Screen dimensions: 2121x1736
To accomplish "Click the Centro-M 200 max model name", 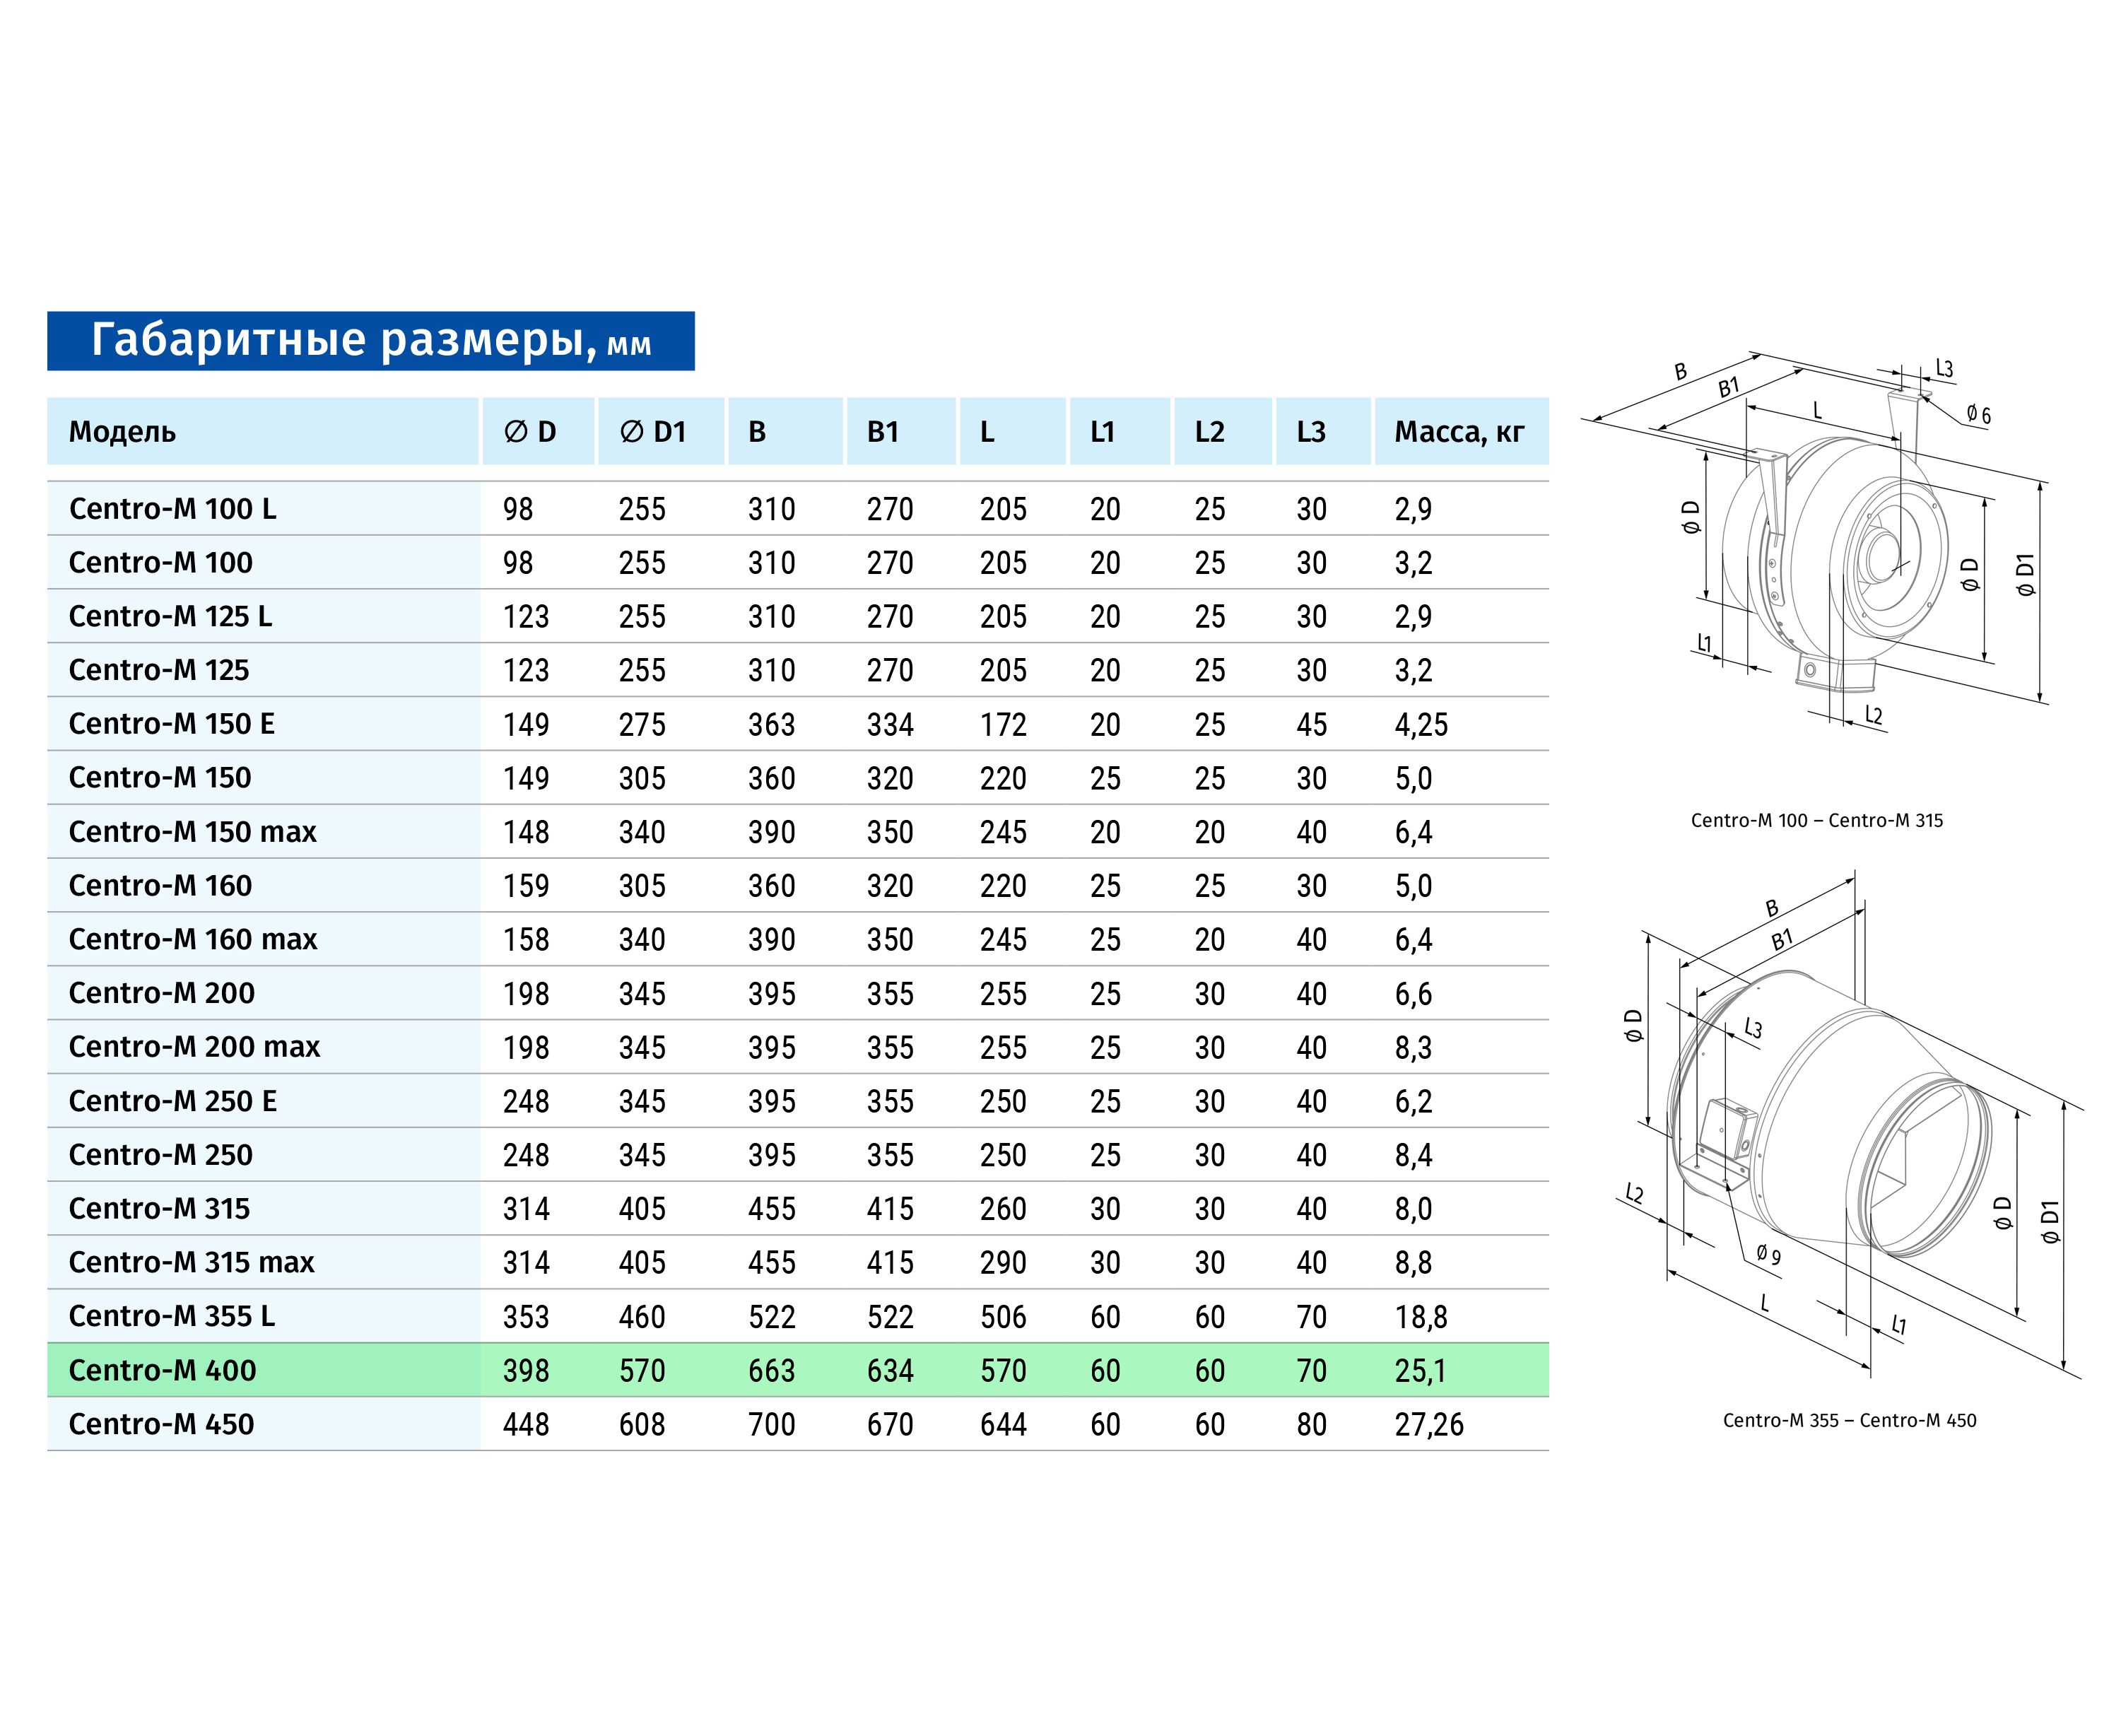I will pyautogui.click(x=194, y=1047).
